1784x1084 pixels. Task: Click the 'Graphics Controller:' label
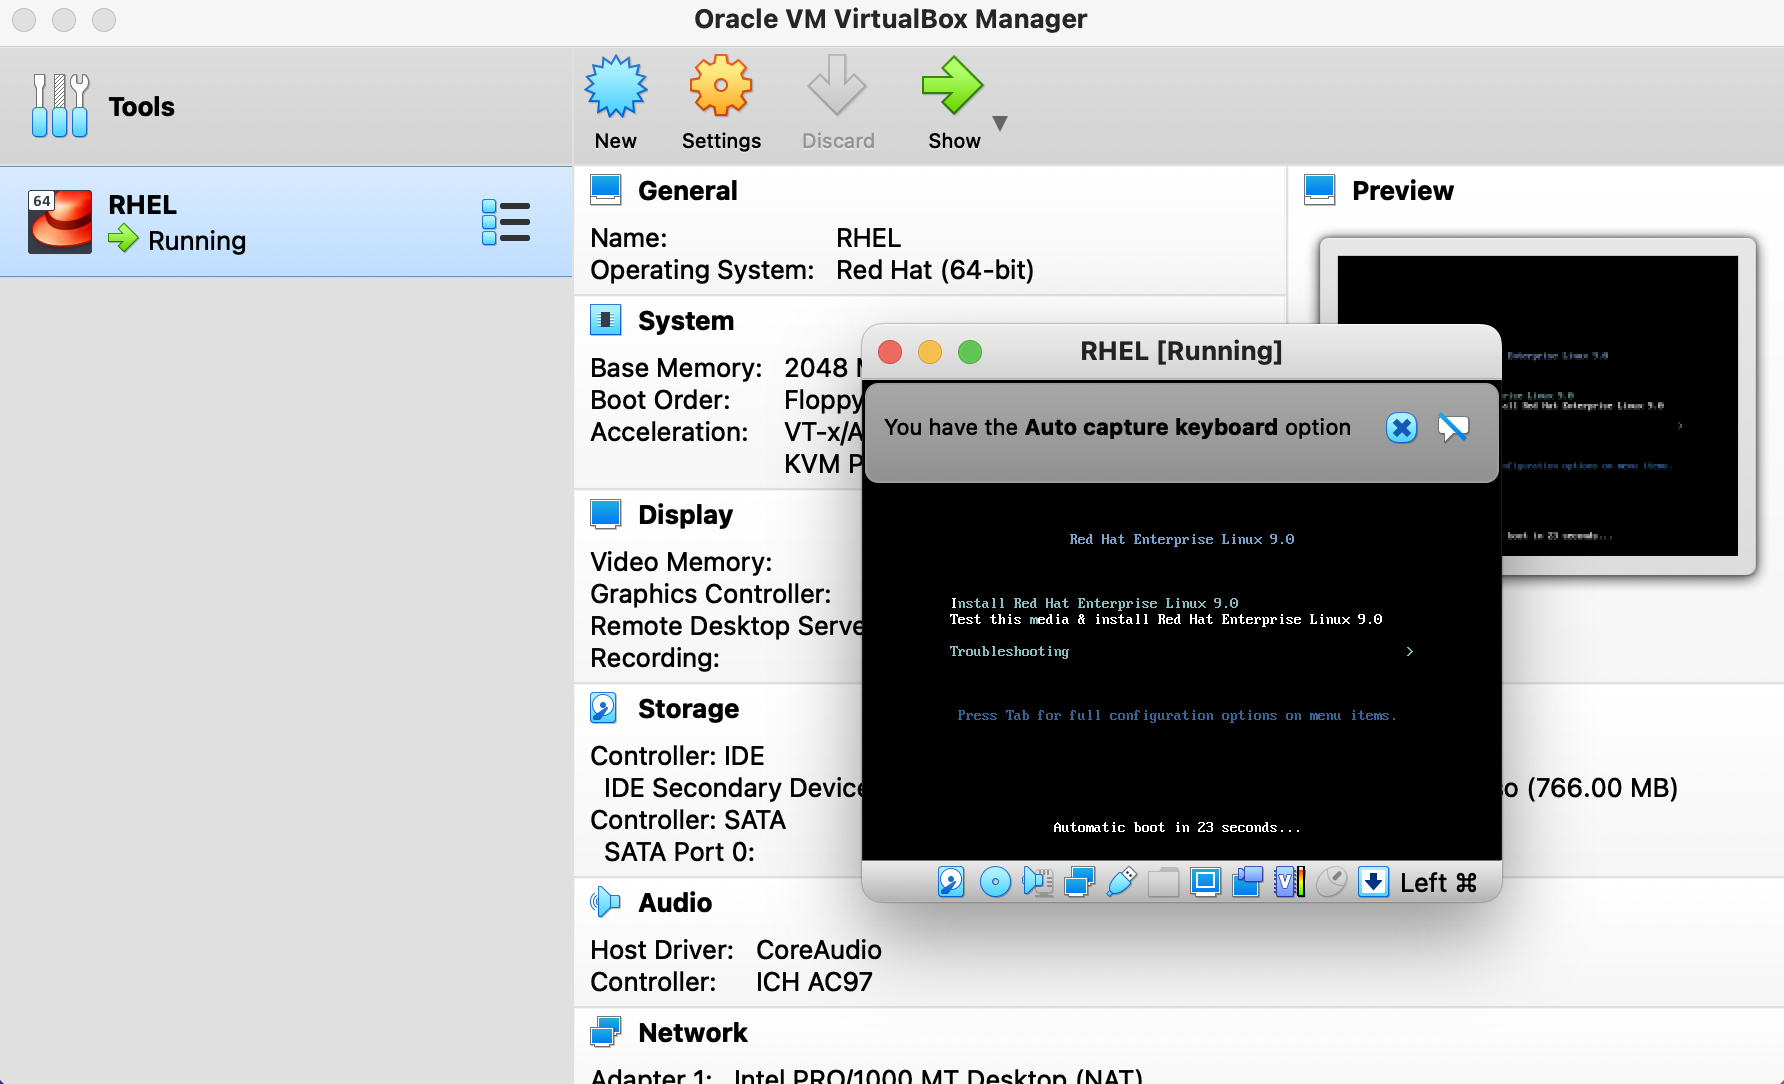pos(710,594)
